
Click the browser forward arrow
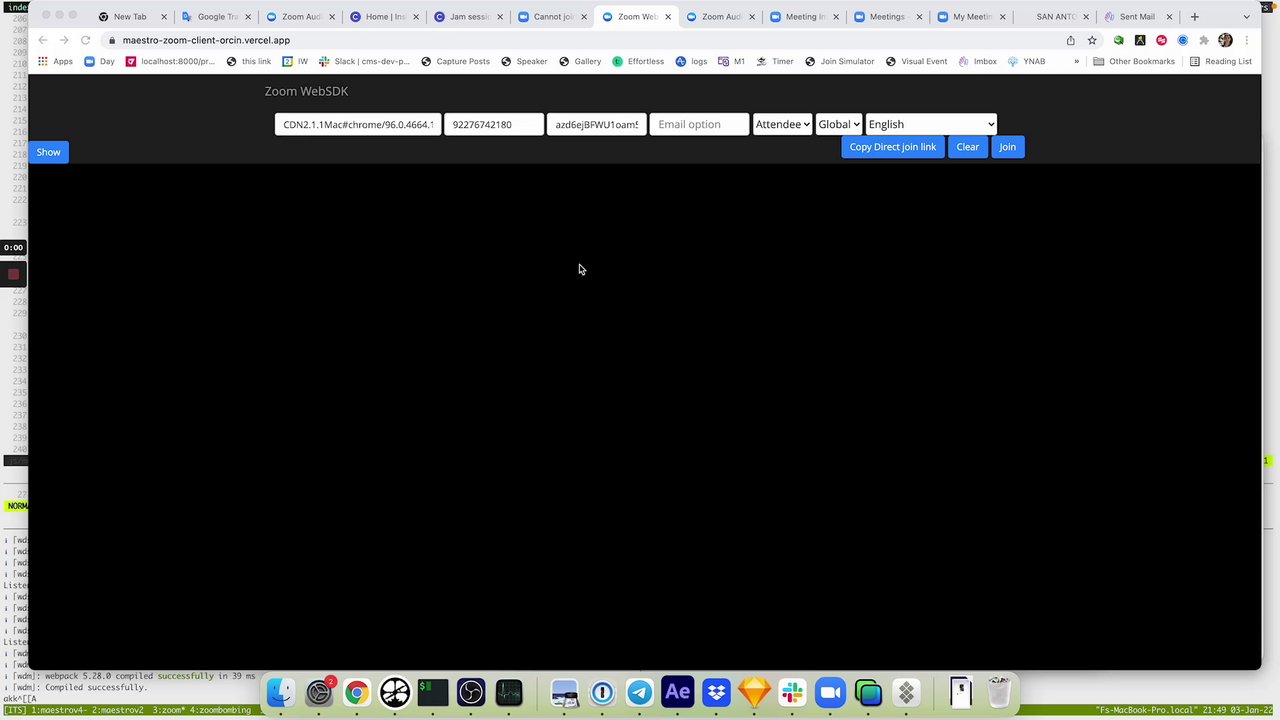64,40
